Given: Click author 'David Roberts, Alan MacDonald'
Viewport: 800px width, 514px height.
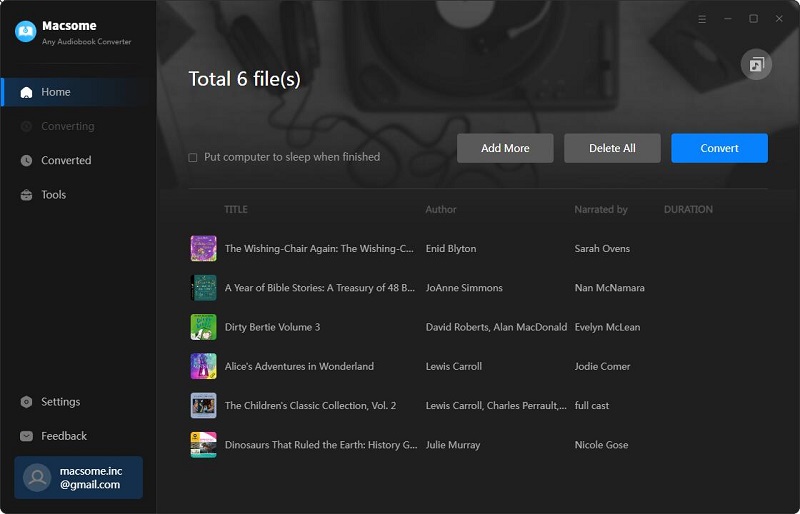Looking at the screenshot, I should tap(496, 327).
